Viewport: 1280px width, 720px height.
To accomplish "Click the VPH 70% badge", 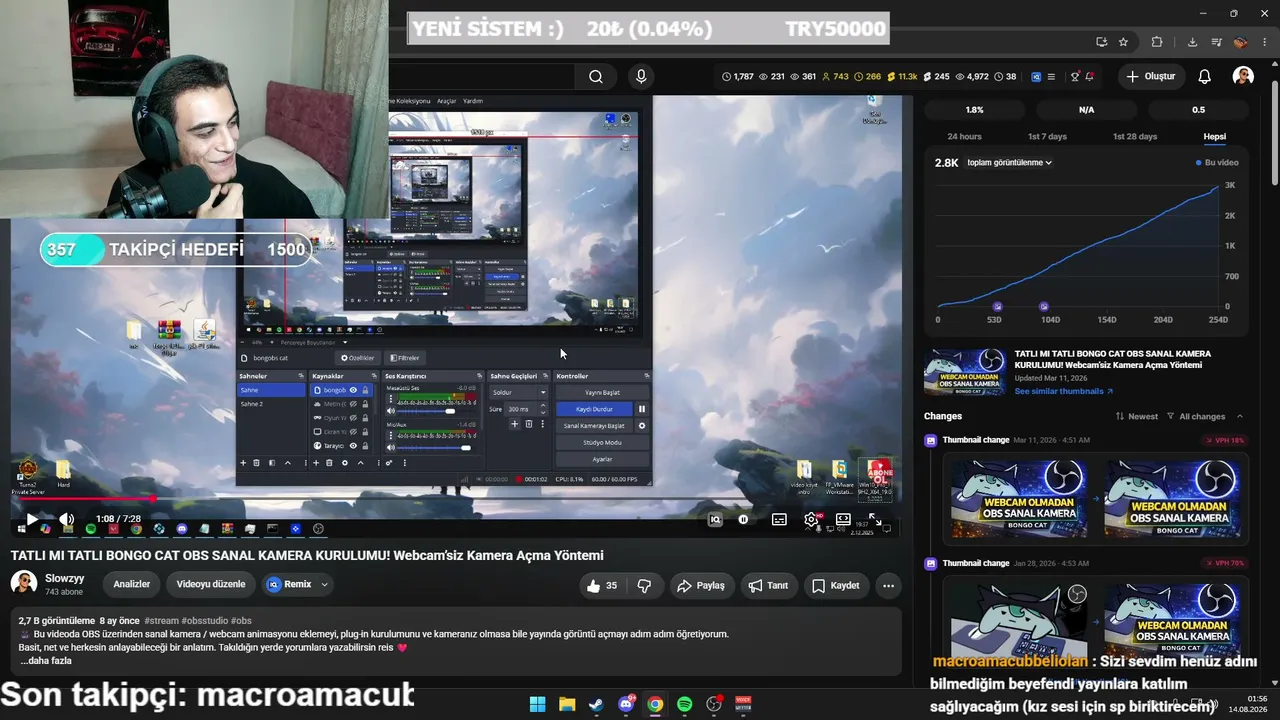I will pos(1224,564).
